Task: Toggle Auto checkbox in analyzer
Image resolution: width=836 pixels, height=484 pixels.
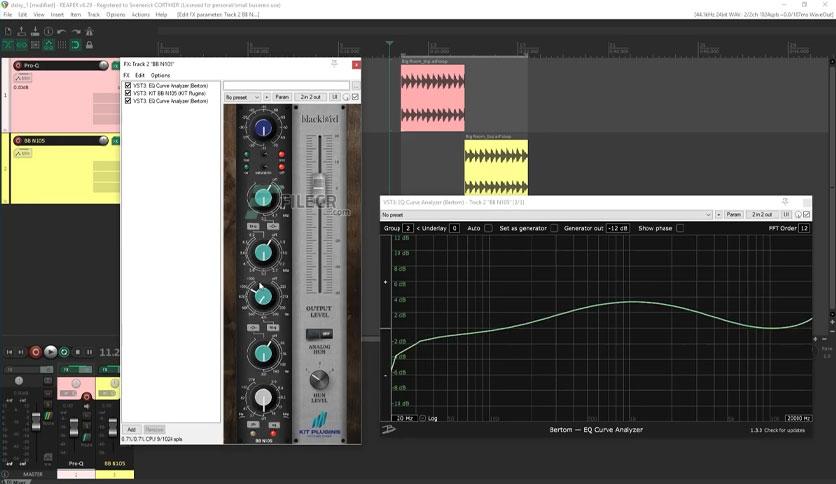Action: coord(488,228)
